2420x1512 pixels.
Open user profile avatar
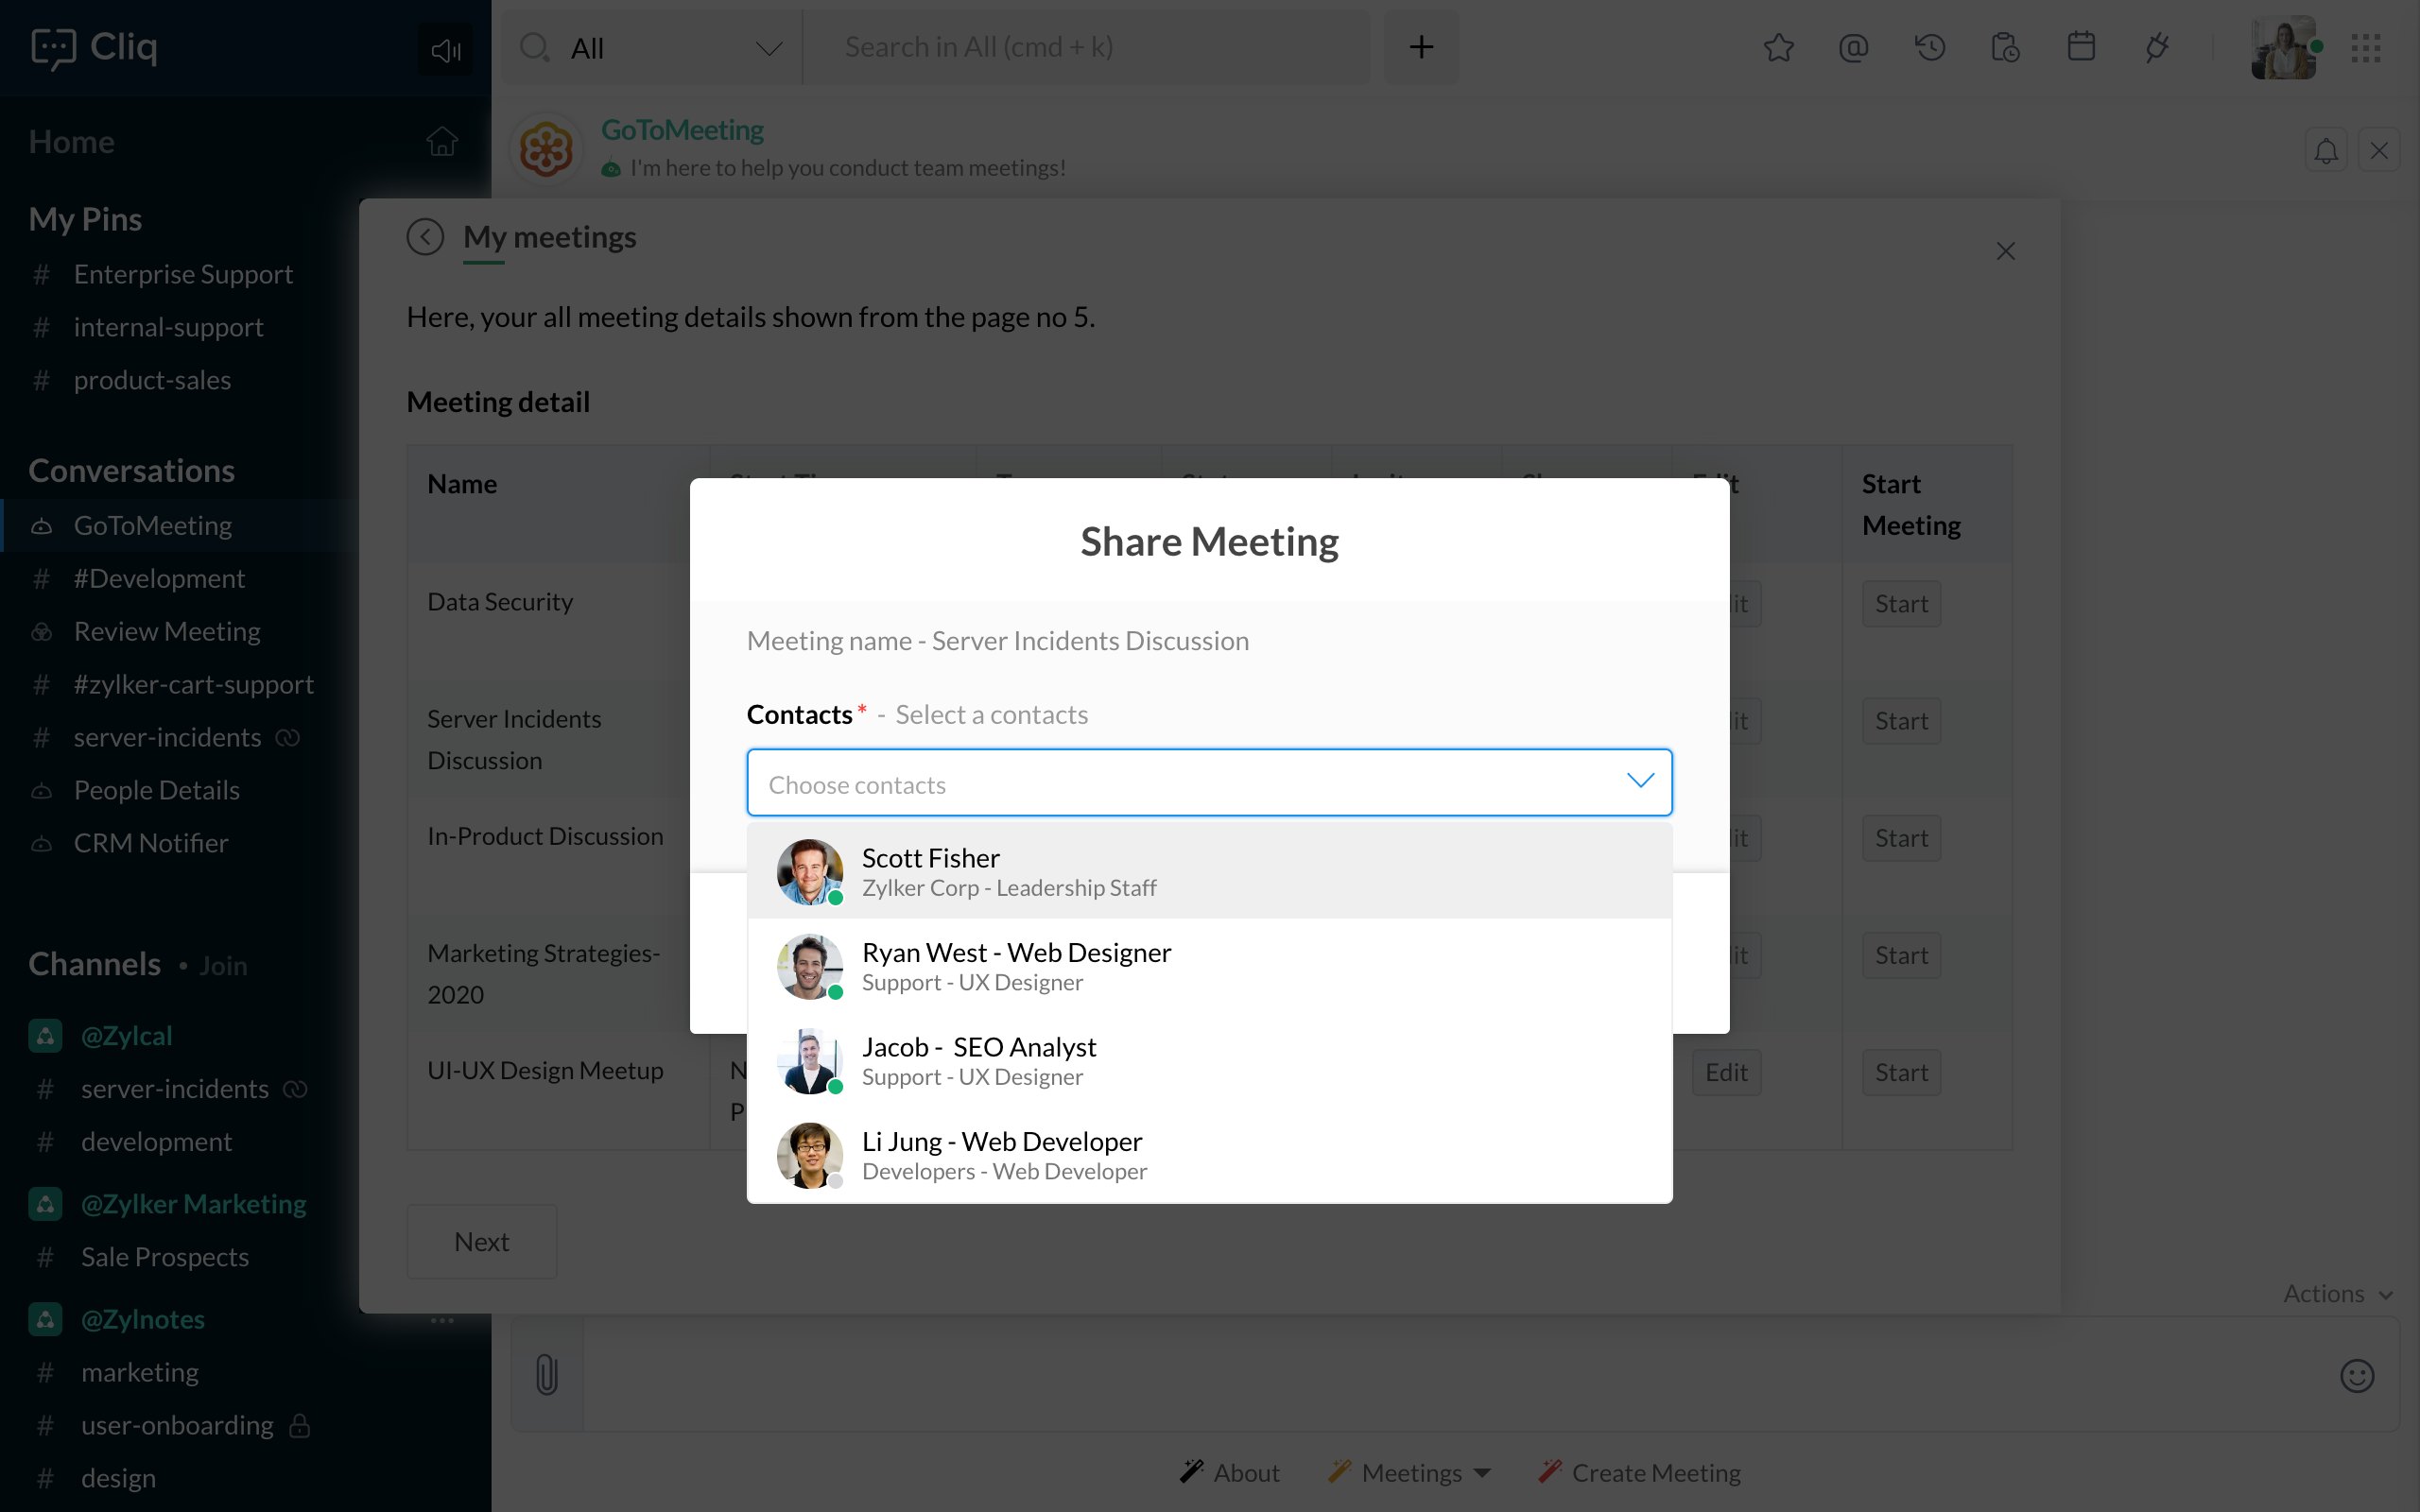click(x=2284, y=47)
